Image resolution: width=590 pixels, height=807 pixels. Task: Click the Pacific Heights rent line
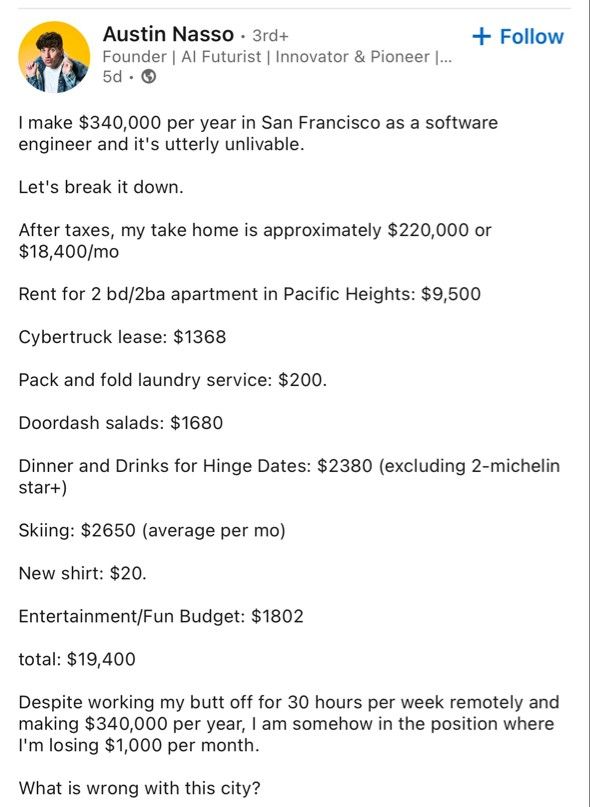click(x=250, y=294)
